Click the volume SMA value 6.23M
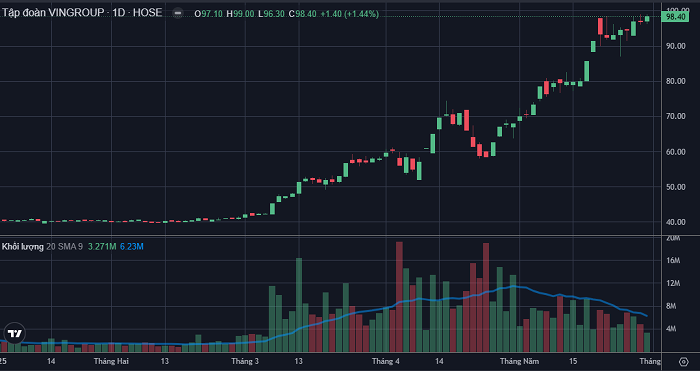The height and width of the screenshot is (371, 700). pyautogui.click(x=132, y=246)
